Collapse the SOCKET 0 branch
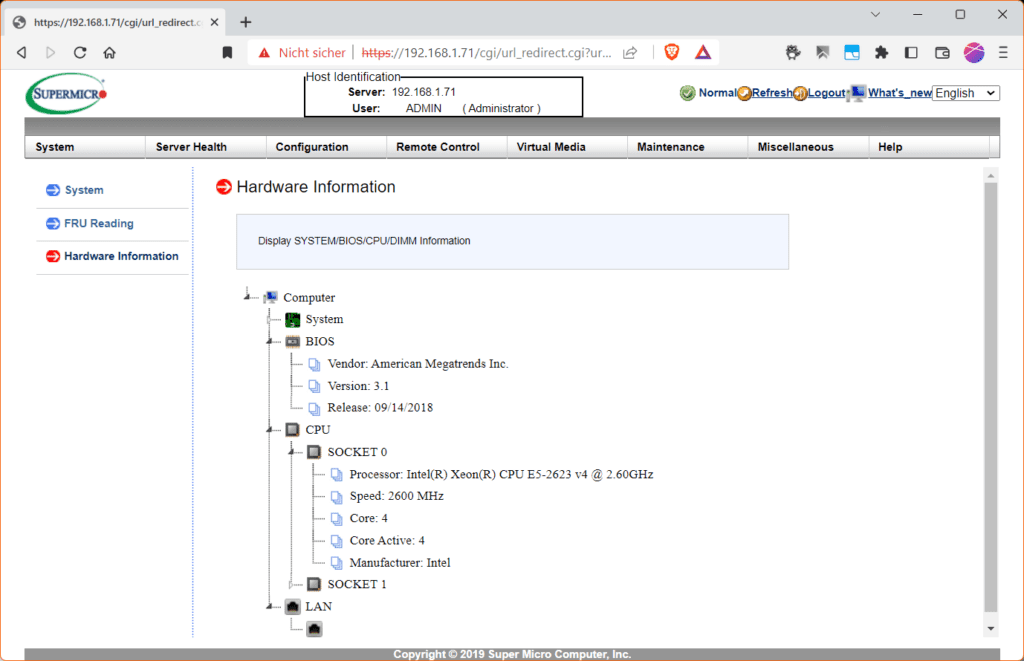 point(291,452)
